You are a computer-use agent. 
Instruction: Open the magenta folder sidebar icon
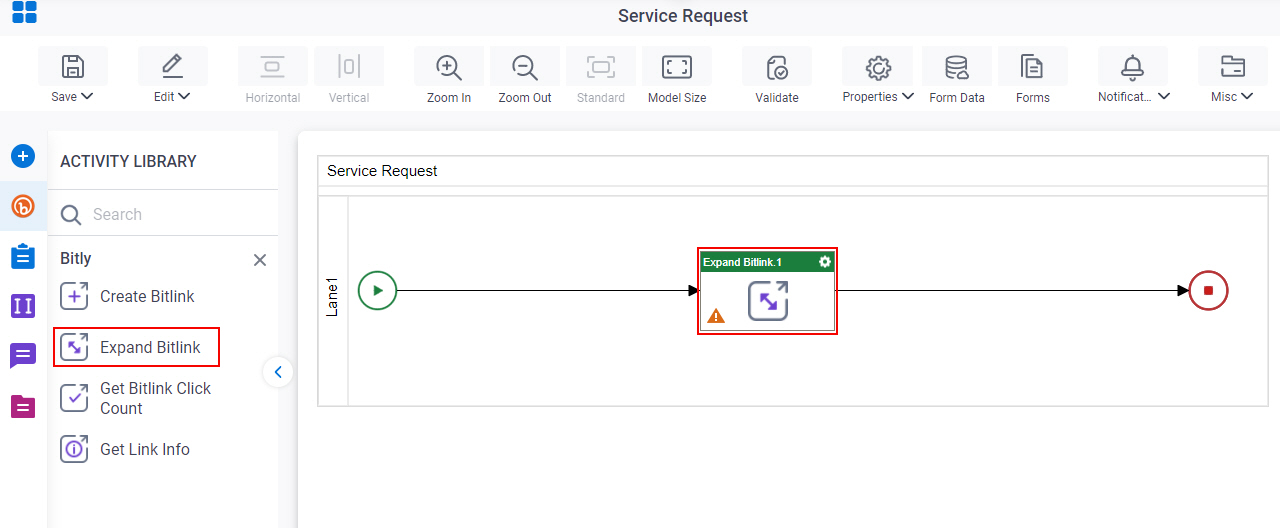click(x=23, y=406)
